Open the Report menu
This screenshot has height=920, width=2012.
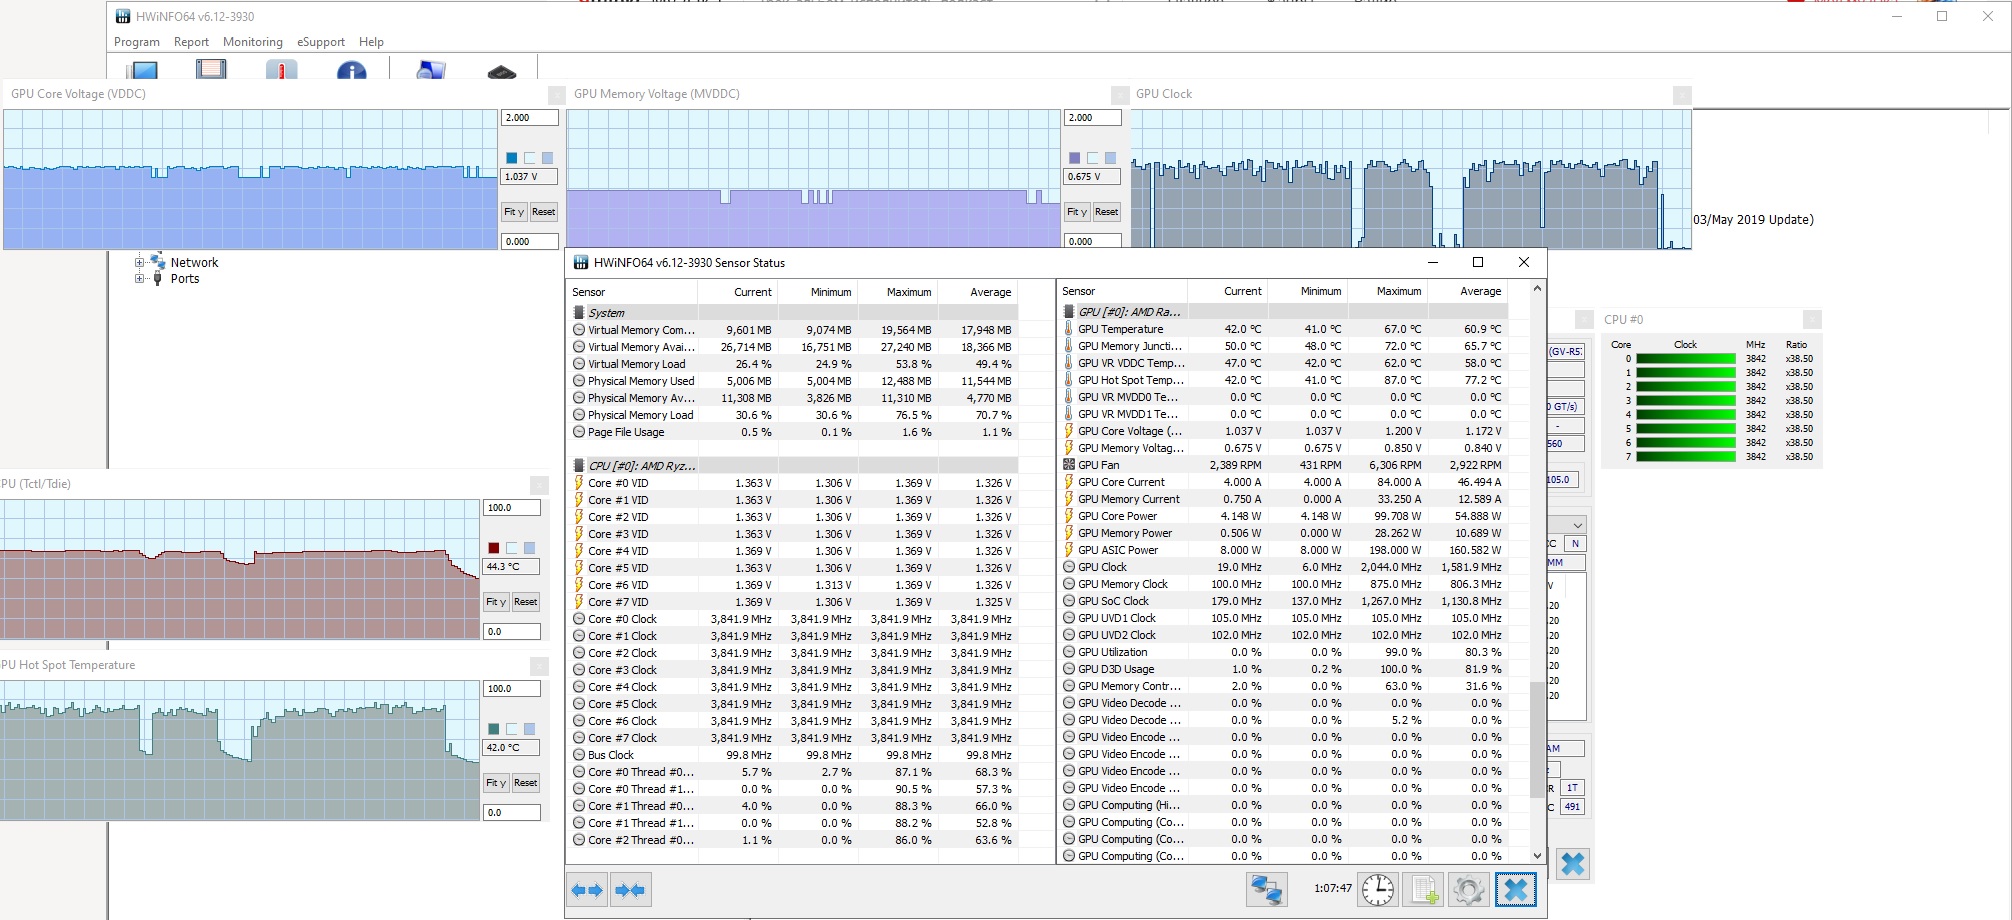tap(191, 42)
